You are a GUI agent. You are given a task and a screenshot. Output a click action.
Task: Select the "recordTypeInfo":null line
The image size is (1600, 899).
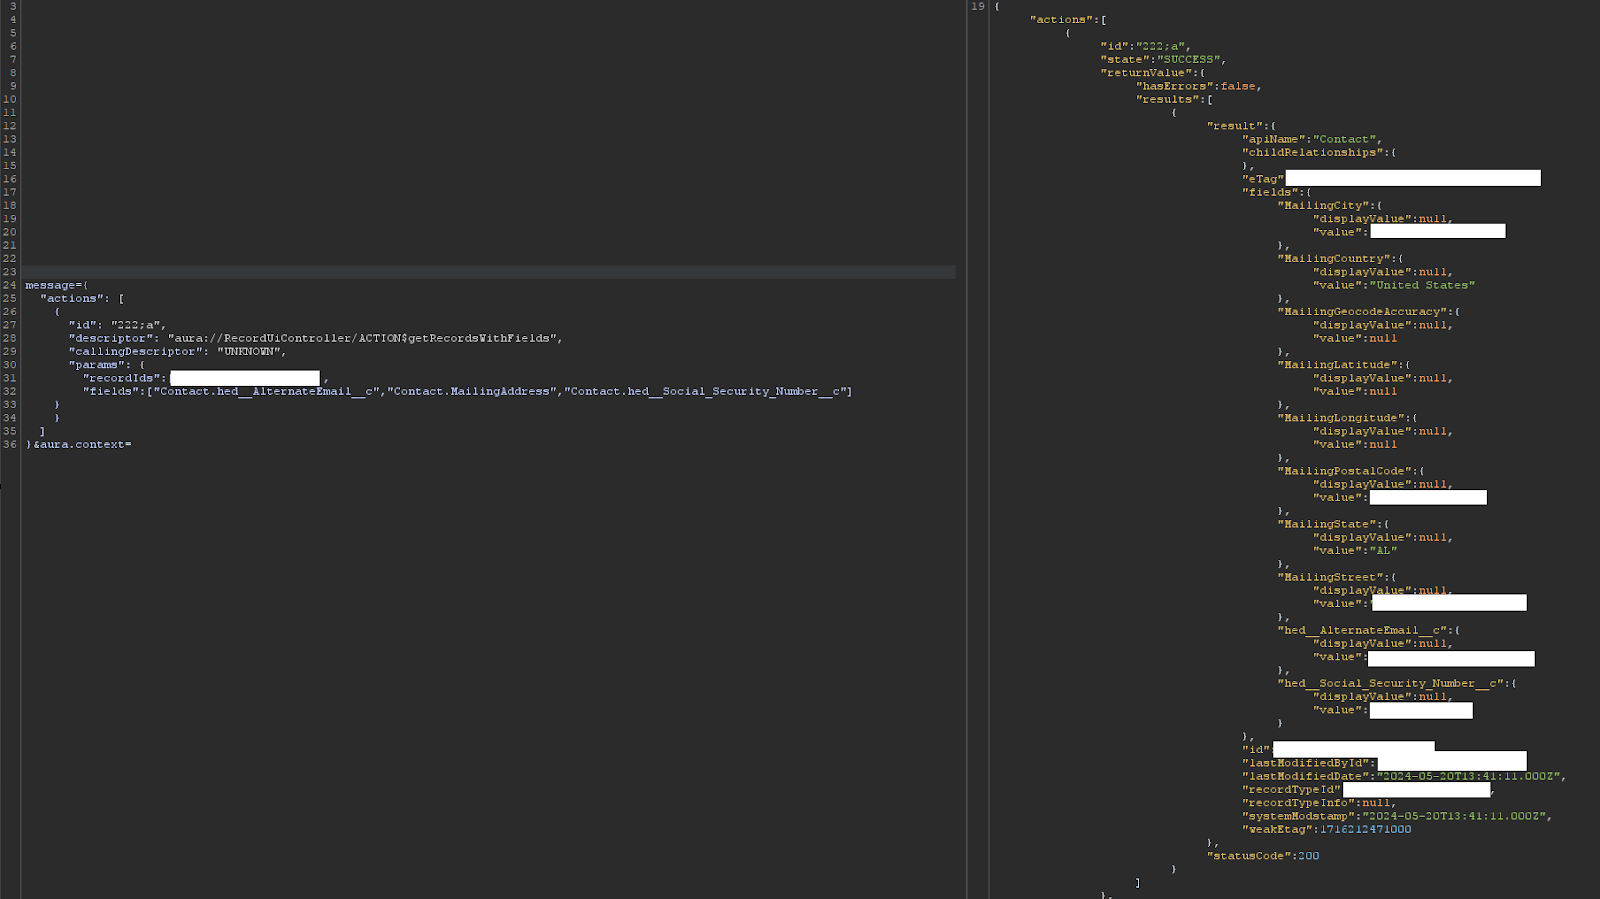pyautogui.click(x=1319, y=803)
